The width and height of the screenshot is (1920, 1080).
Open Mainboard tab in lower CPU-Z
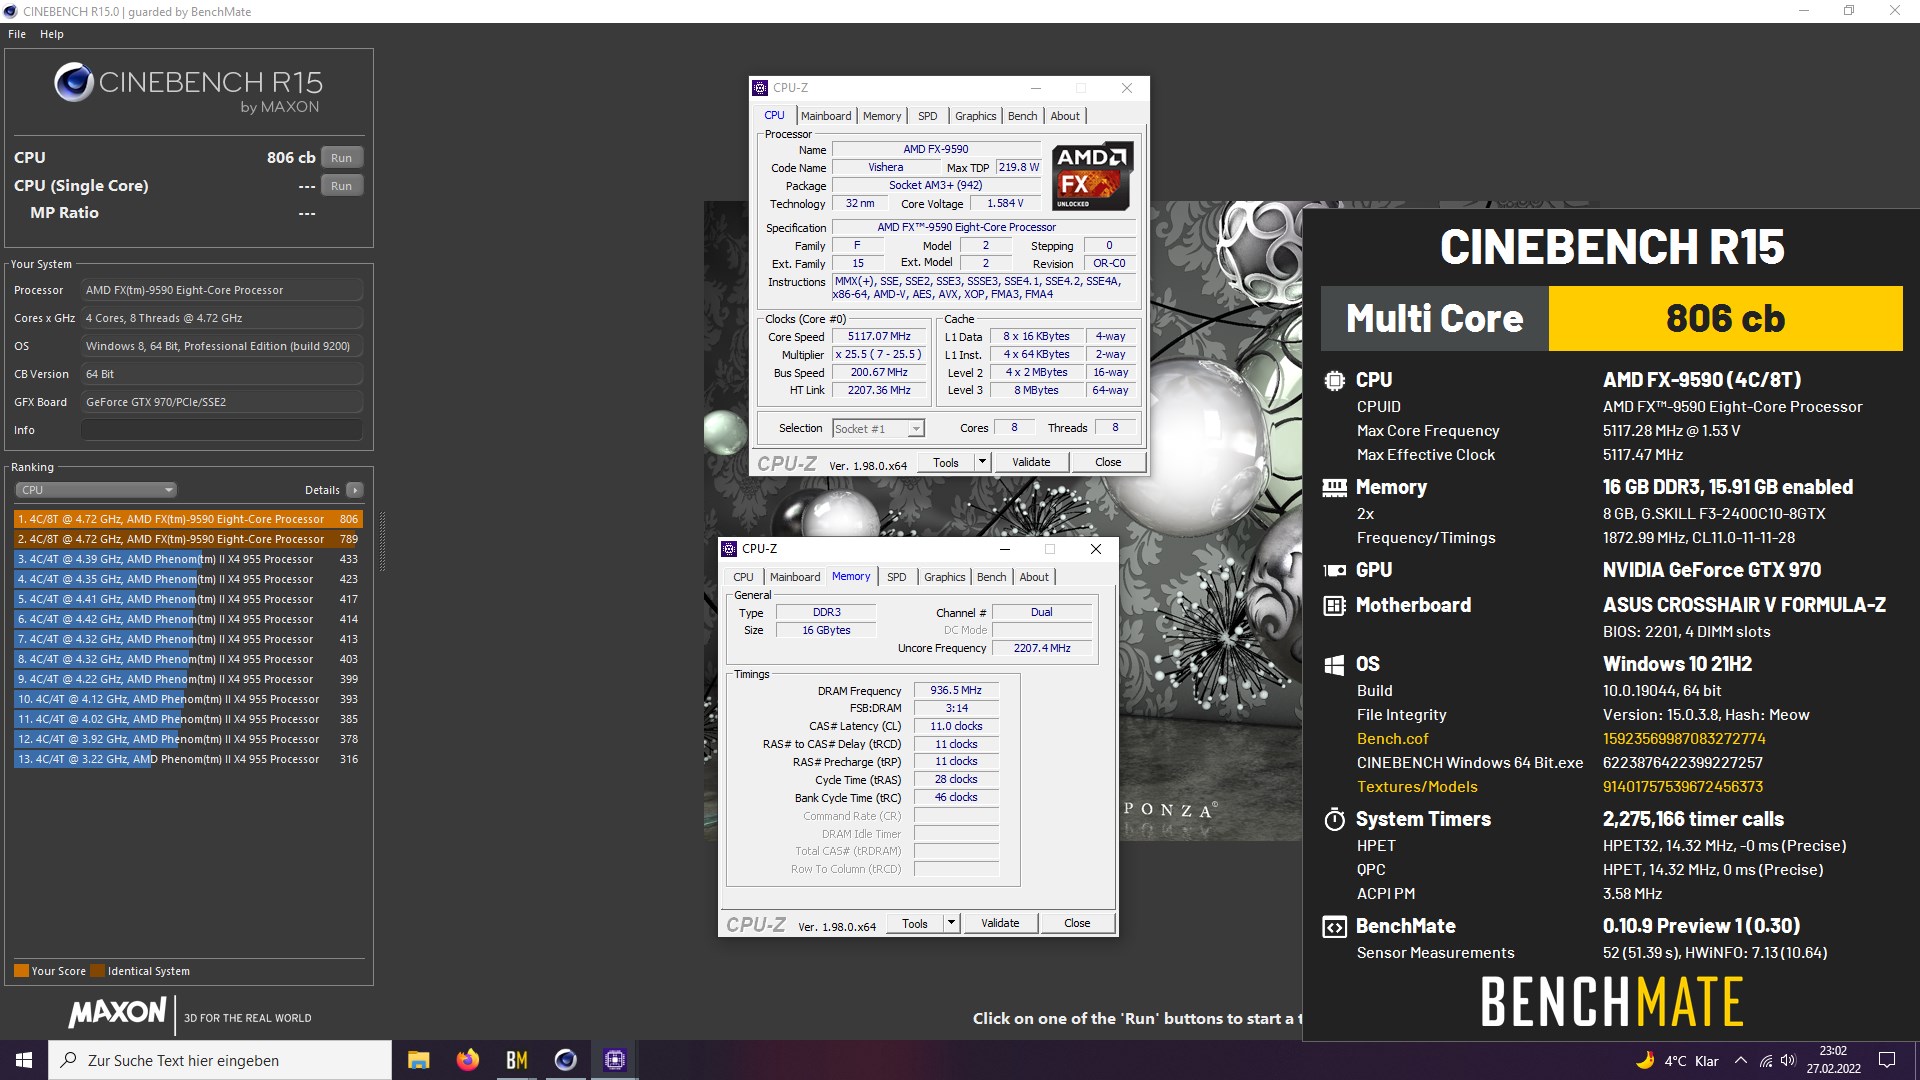(795, 577)
